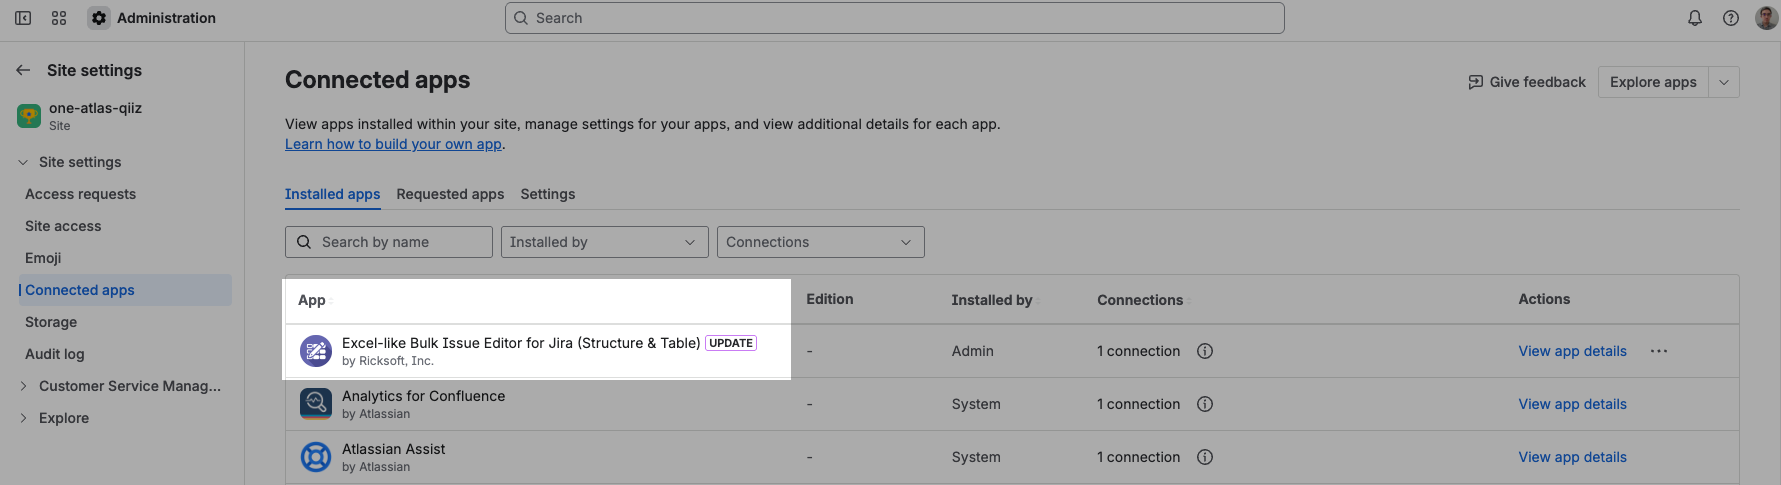Sort by the Connections column header
The image size is (1781, 485).
1140,300
